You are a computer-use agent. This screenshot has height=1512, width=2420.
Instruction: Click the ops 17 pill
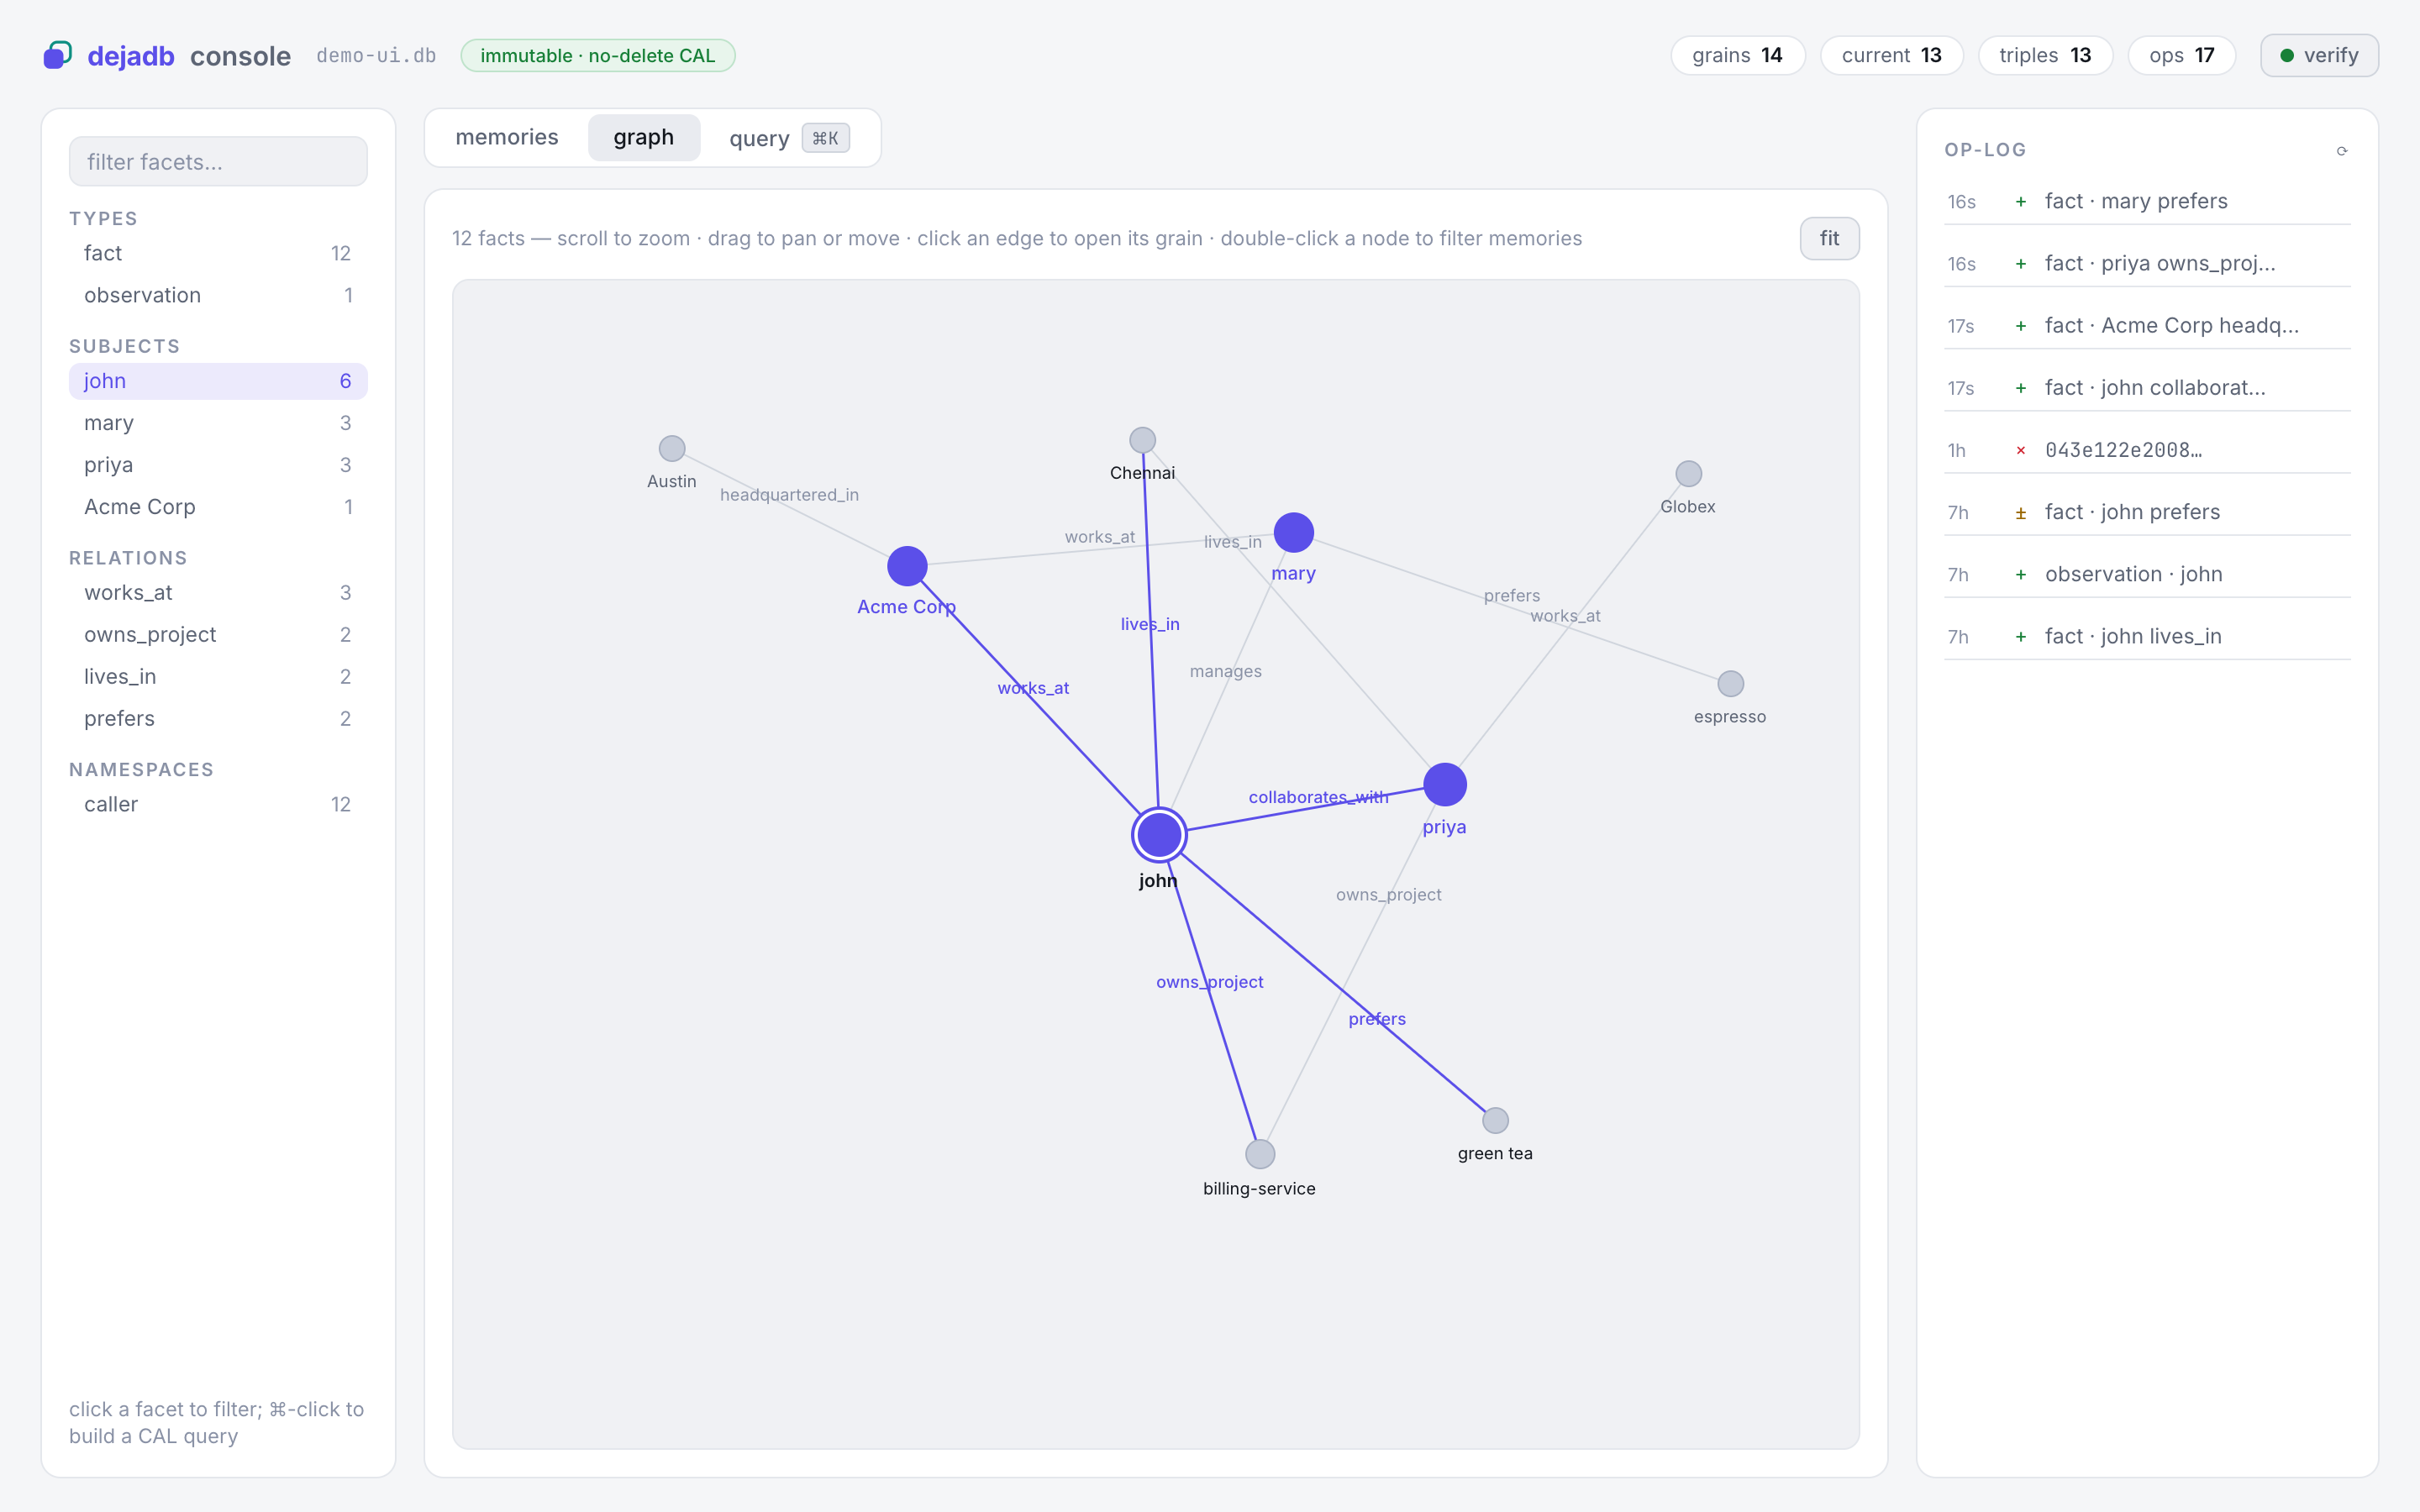point(2181,55)
